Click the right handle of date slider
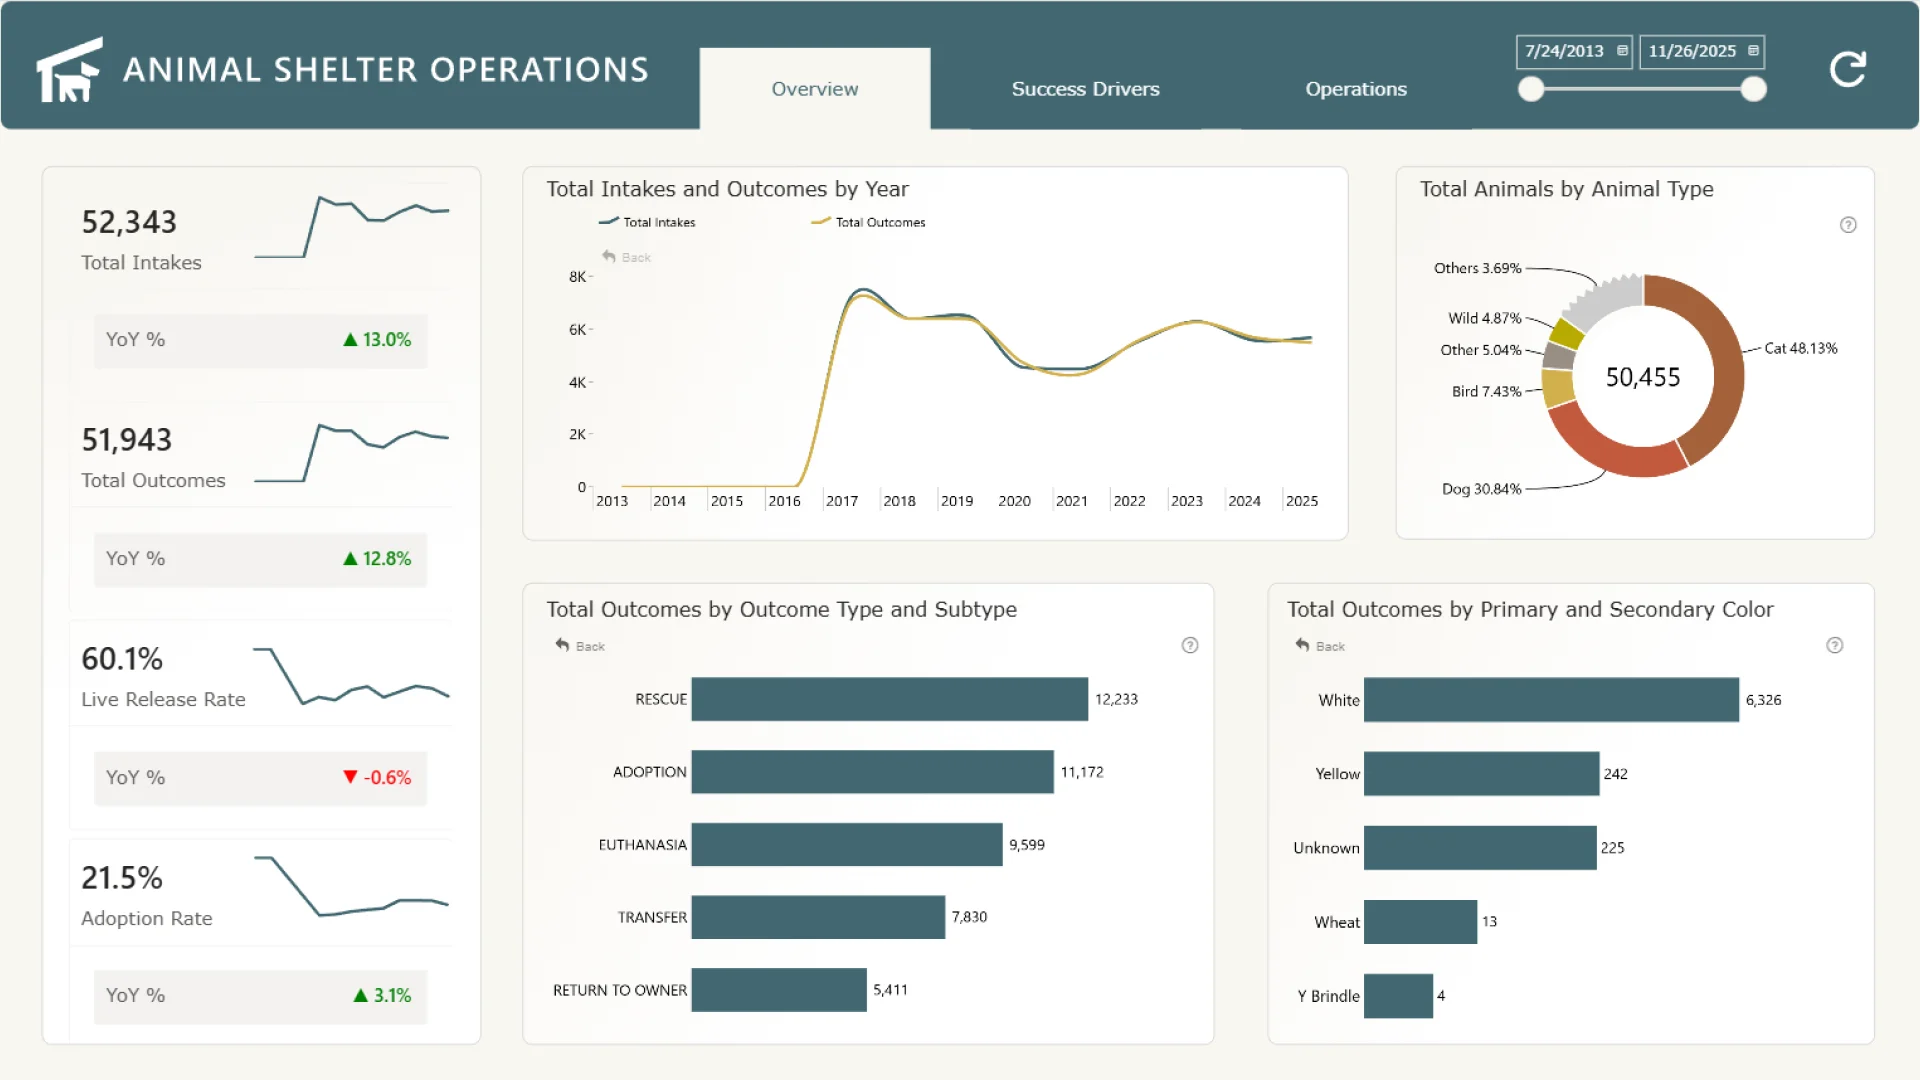This screenshot has width=1920, height=1080. [x=1753, y=89]
